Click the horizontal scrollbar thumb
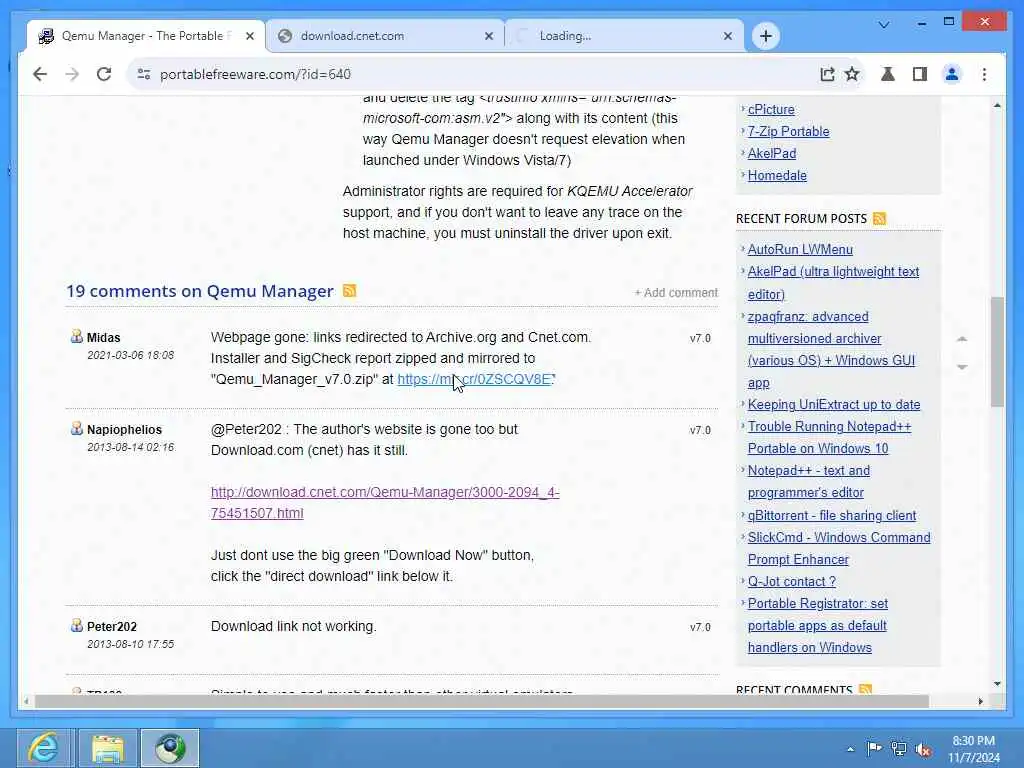 click(481, 701)
